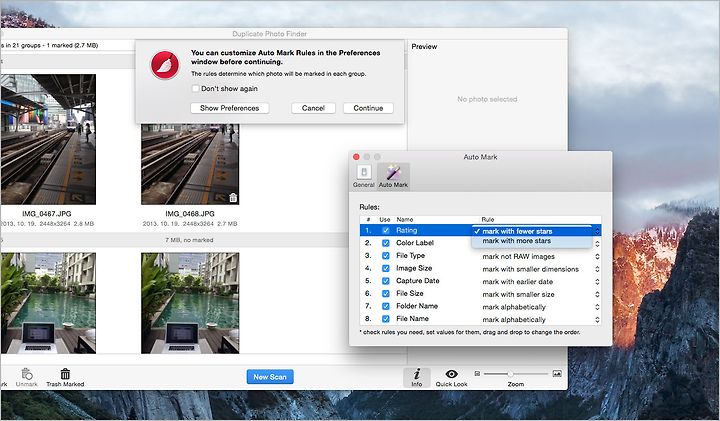Select the left pool photo thumbnail

pos(48,303)
